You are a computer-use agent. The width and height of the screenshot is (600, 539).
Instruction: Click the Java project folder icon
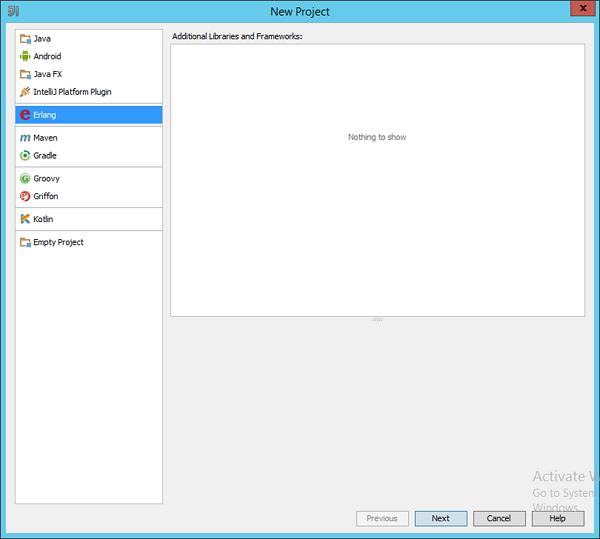click(x=25, y=39)
